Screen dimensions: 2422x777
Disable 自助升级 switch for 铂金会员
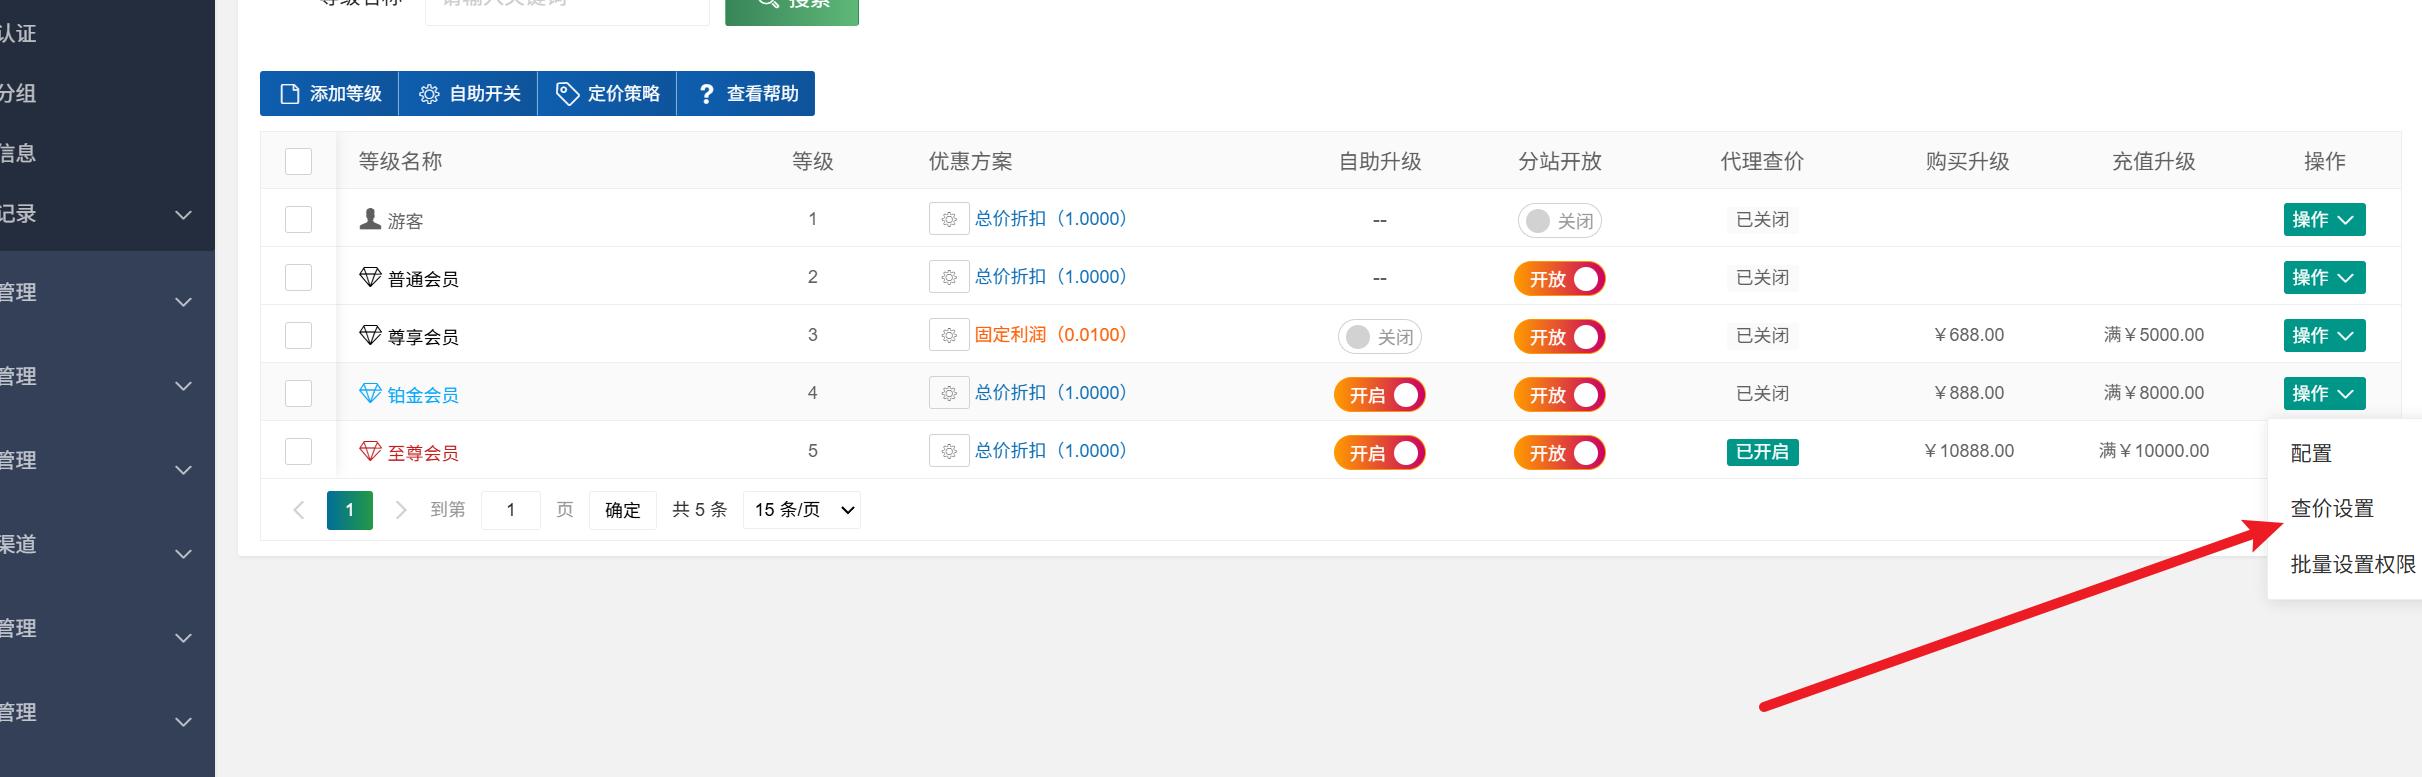(x=1380, y=394)
